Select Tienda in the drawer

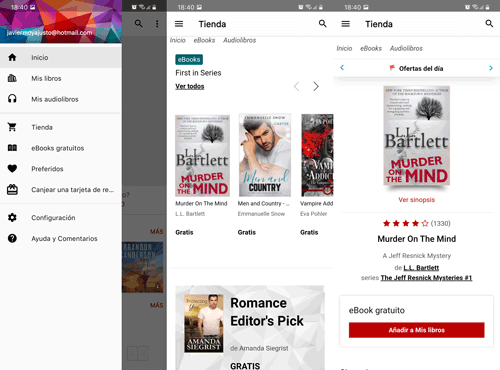click(x=61, y=127)
